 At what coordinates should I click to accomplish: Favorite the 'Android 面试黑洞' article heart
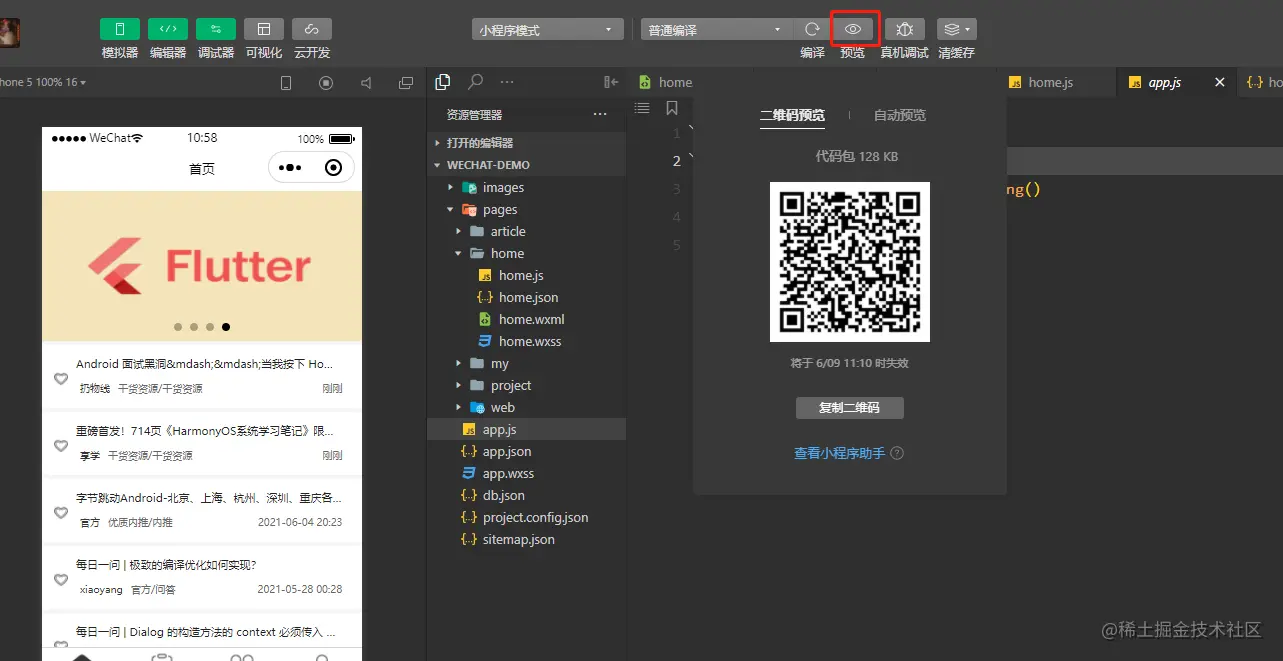click(61, 379)
